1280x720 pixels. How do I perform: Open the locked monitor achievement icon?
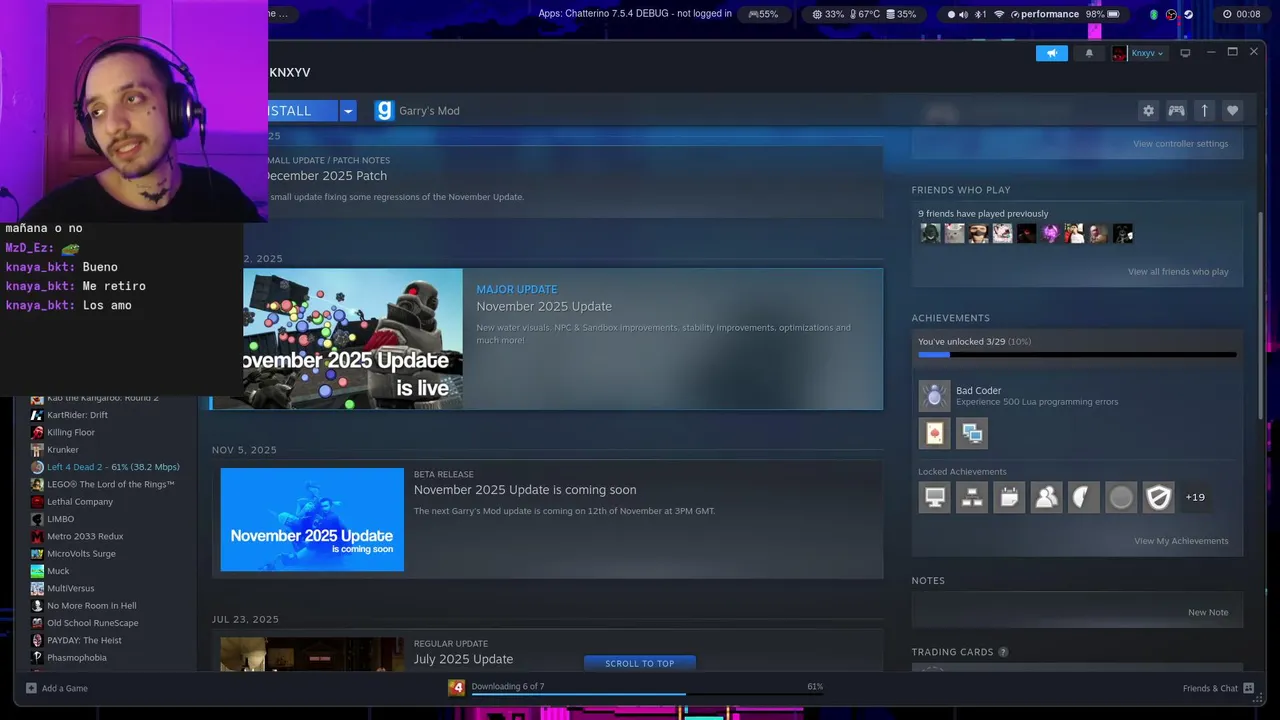click(x=935, y=497)
